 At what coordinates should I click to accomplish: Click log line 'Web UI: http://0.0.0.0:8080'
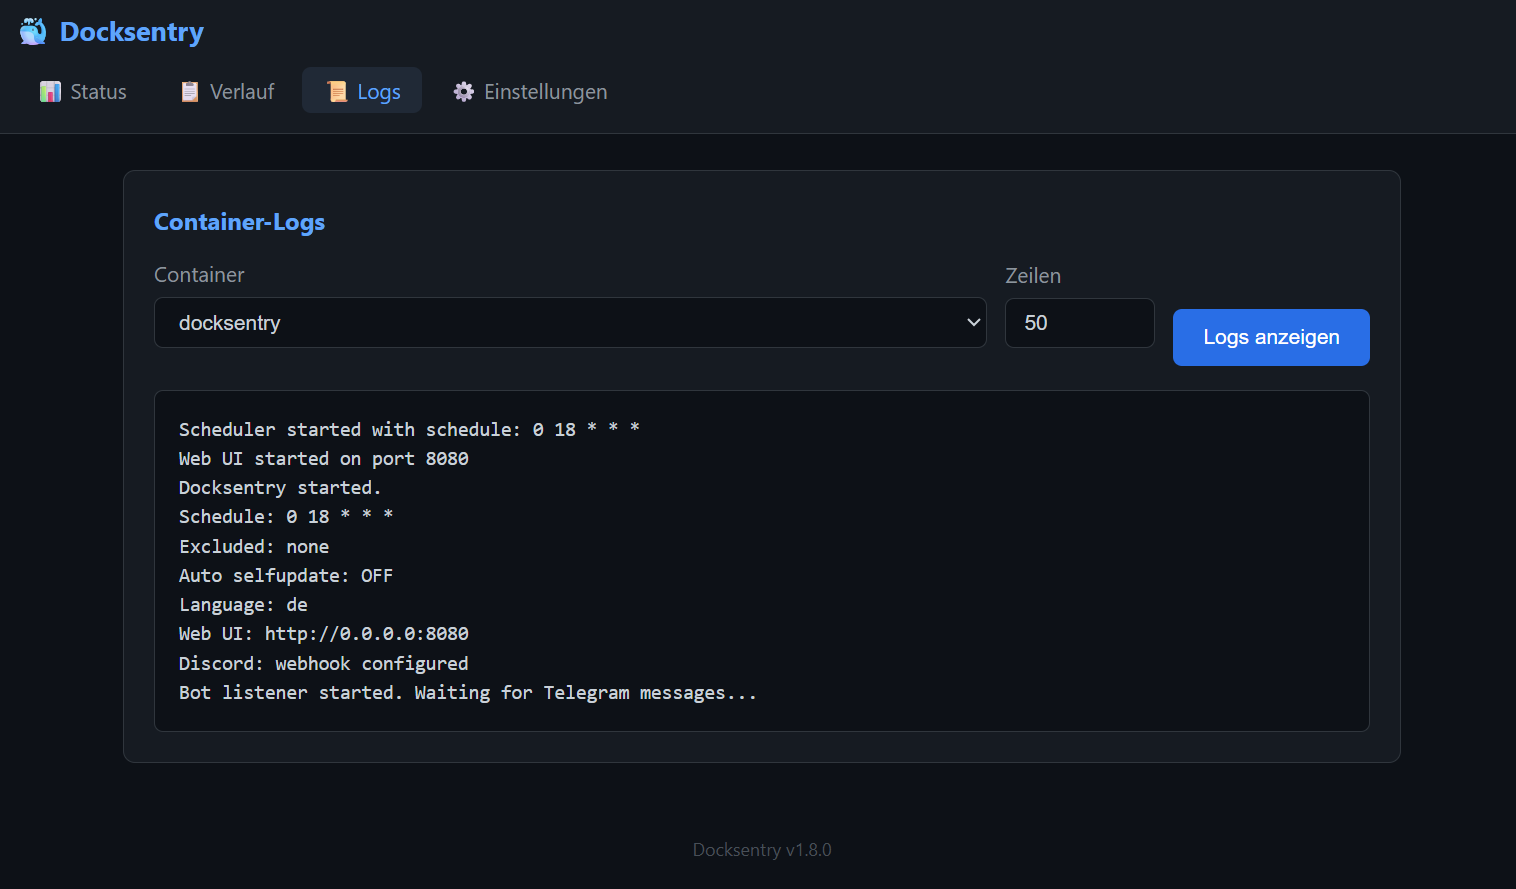[x=324, y=633]
